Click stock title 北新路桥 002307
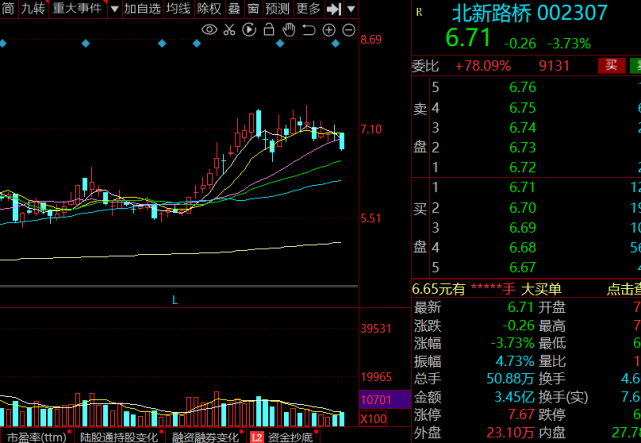The height and width of the screenshot is (443, 641). (x=530, y=13)
